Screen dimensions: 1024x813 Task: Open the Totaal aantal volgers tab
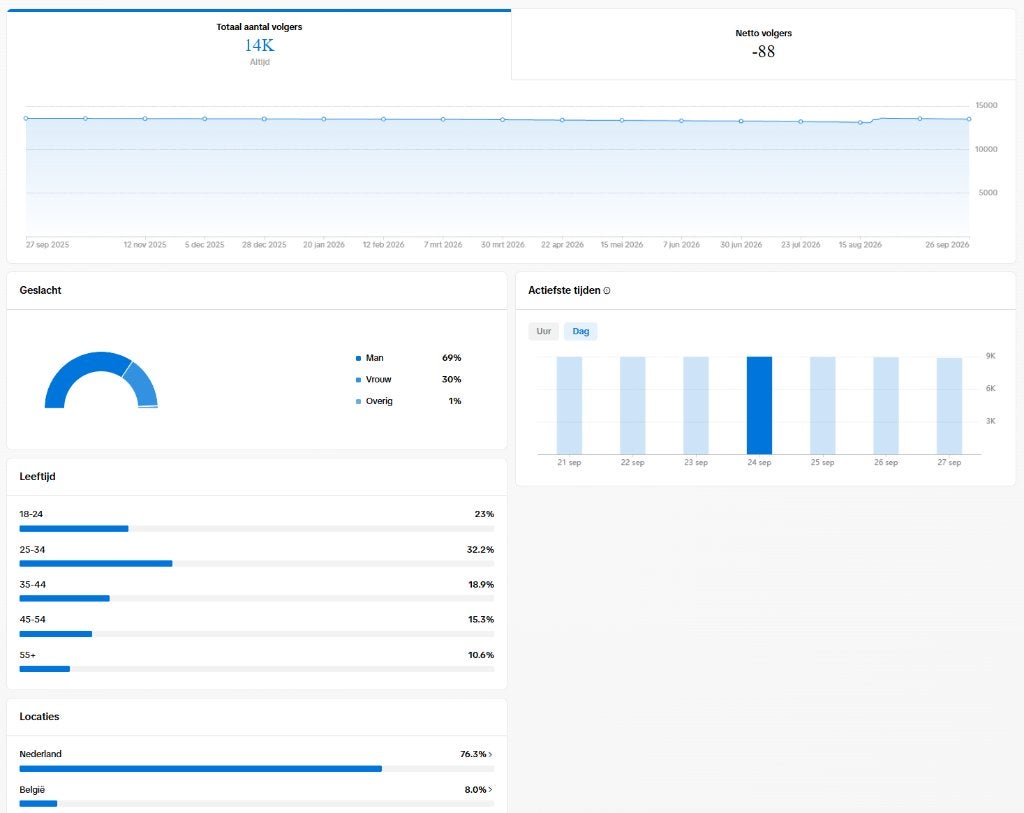coord(259,44)
